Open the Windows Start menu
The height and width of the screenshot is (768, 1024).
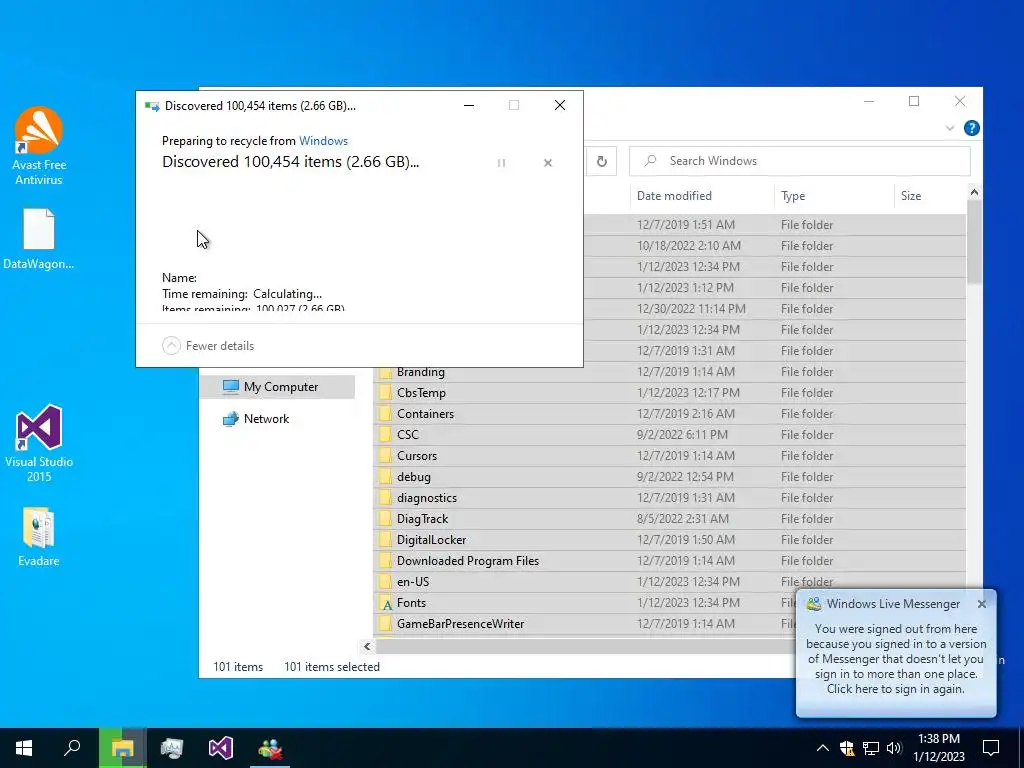pos(24,748)
